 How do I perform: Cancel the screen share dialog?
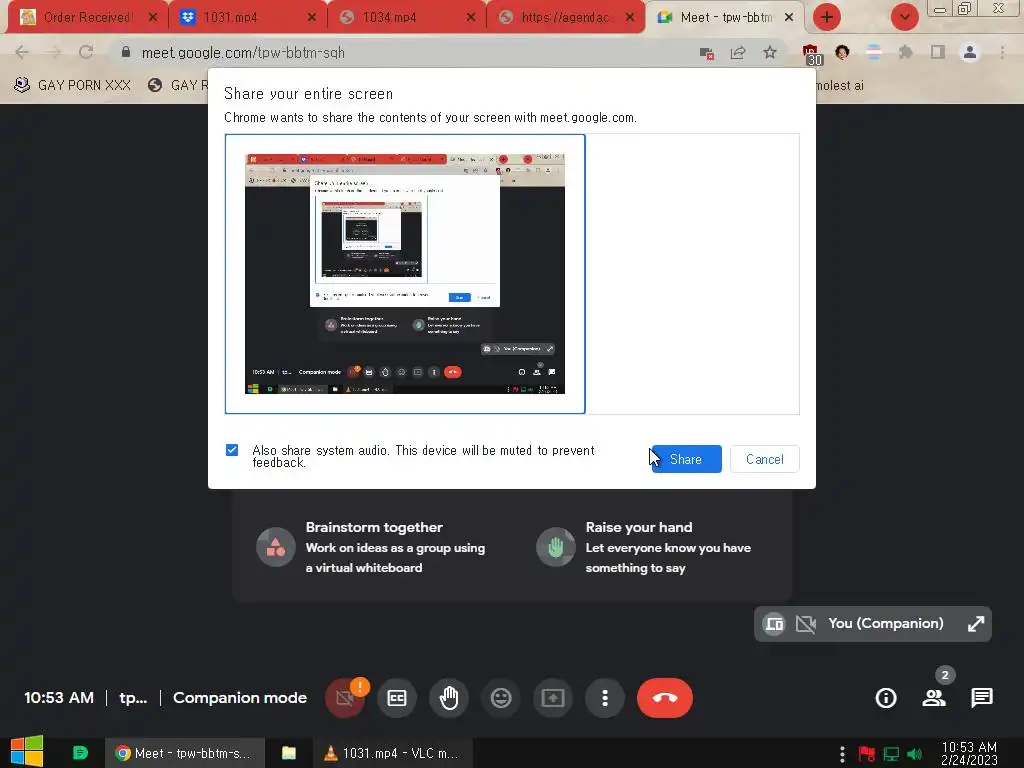(764, 459)
